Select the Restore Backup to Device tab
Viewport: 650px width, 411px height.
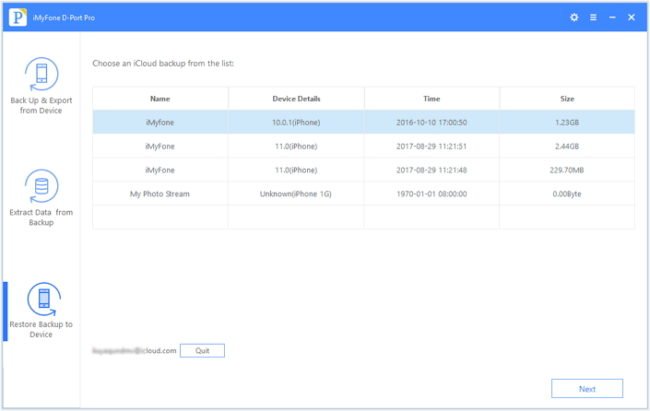(40, 329)
